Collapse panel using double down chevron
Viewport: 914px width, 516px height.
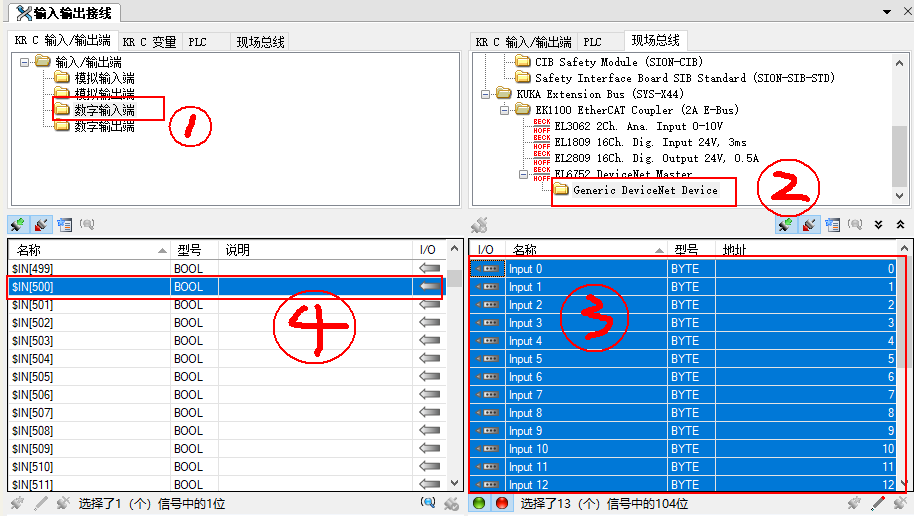coord(878,224)
